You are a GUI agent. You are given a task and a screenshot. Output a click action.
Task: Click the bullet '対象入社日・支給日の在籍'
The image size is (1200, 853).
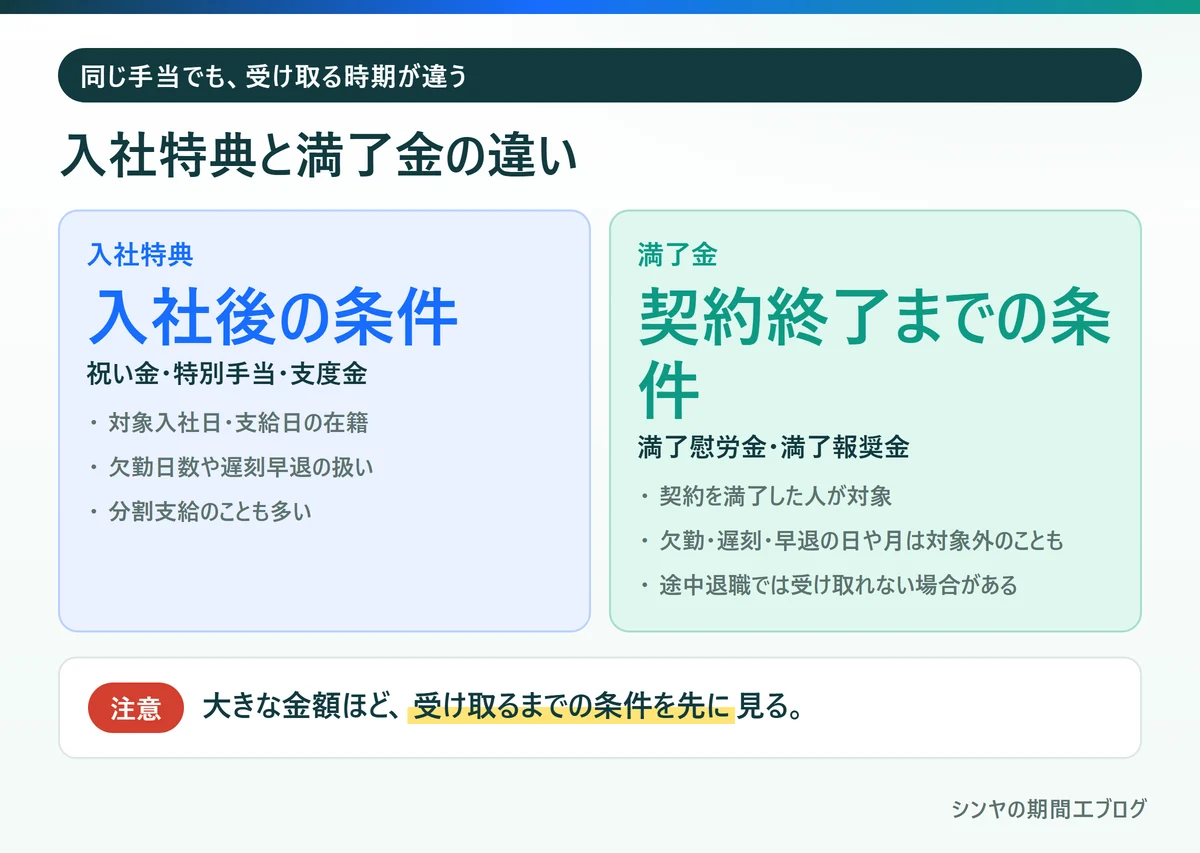pyautogui.click(x=238, y=423)
